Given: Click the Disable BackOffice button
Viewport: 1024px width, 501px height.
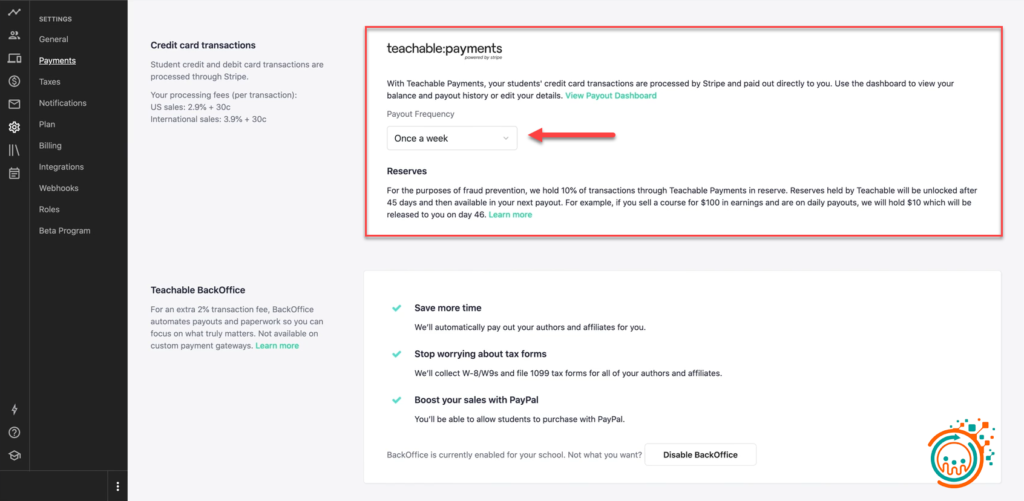Looking at the screenshot, I should (700, 455).
